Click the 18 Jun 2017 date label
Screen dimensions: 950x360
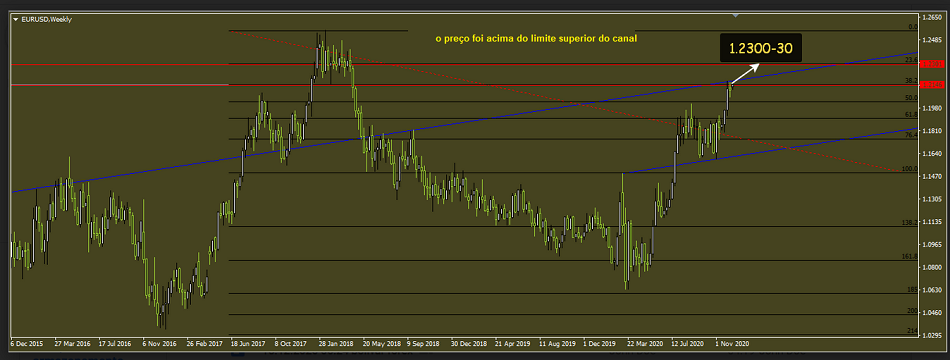click(x=248, y=343)
